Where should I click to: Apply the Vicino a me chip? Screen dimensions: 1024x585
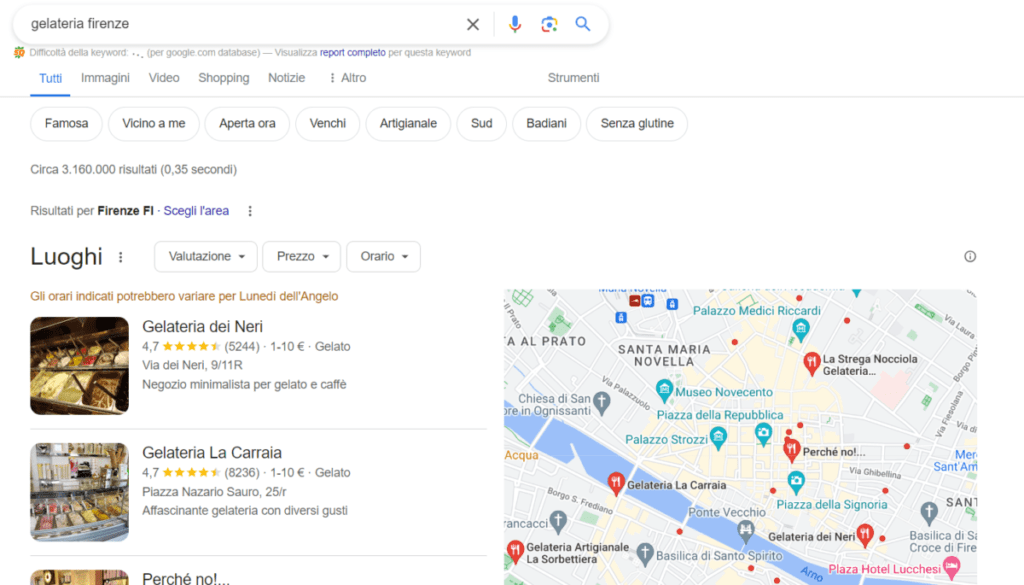(x=153, y=123)
